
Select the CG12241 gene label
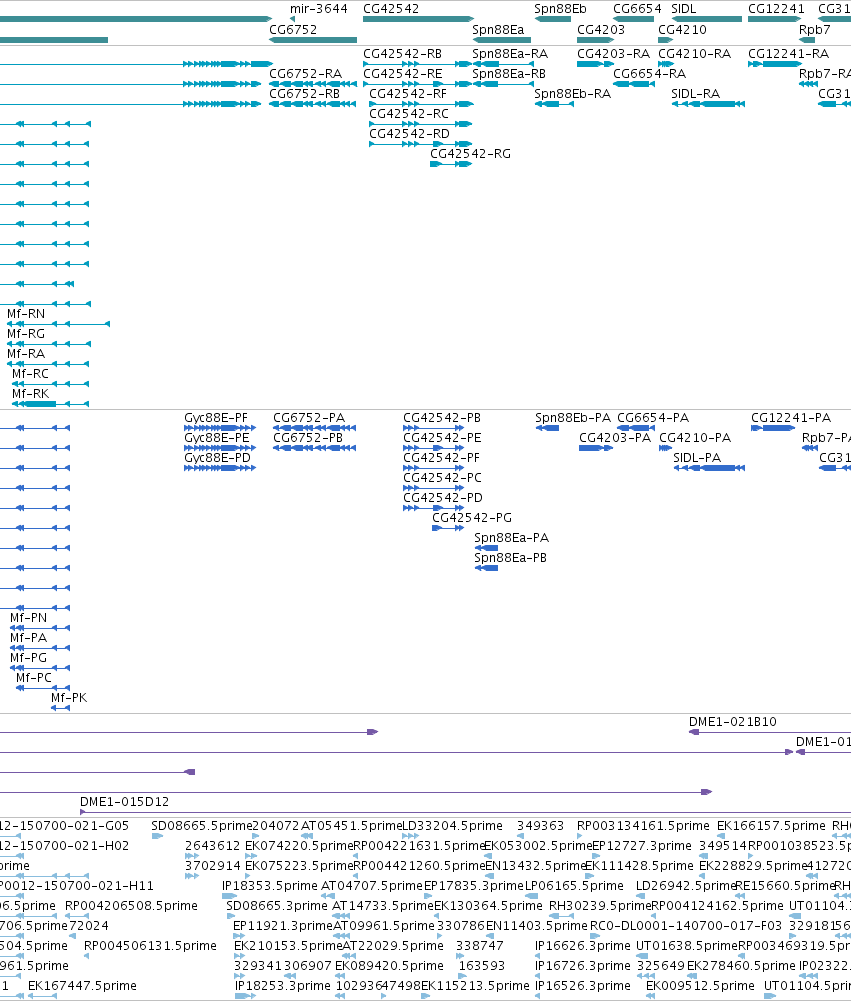coord(776,9)
